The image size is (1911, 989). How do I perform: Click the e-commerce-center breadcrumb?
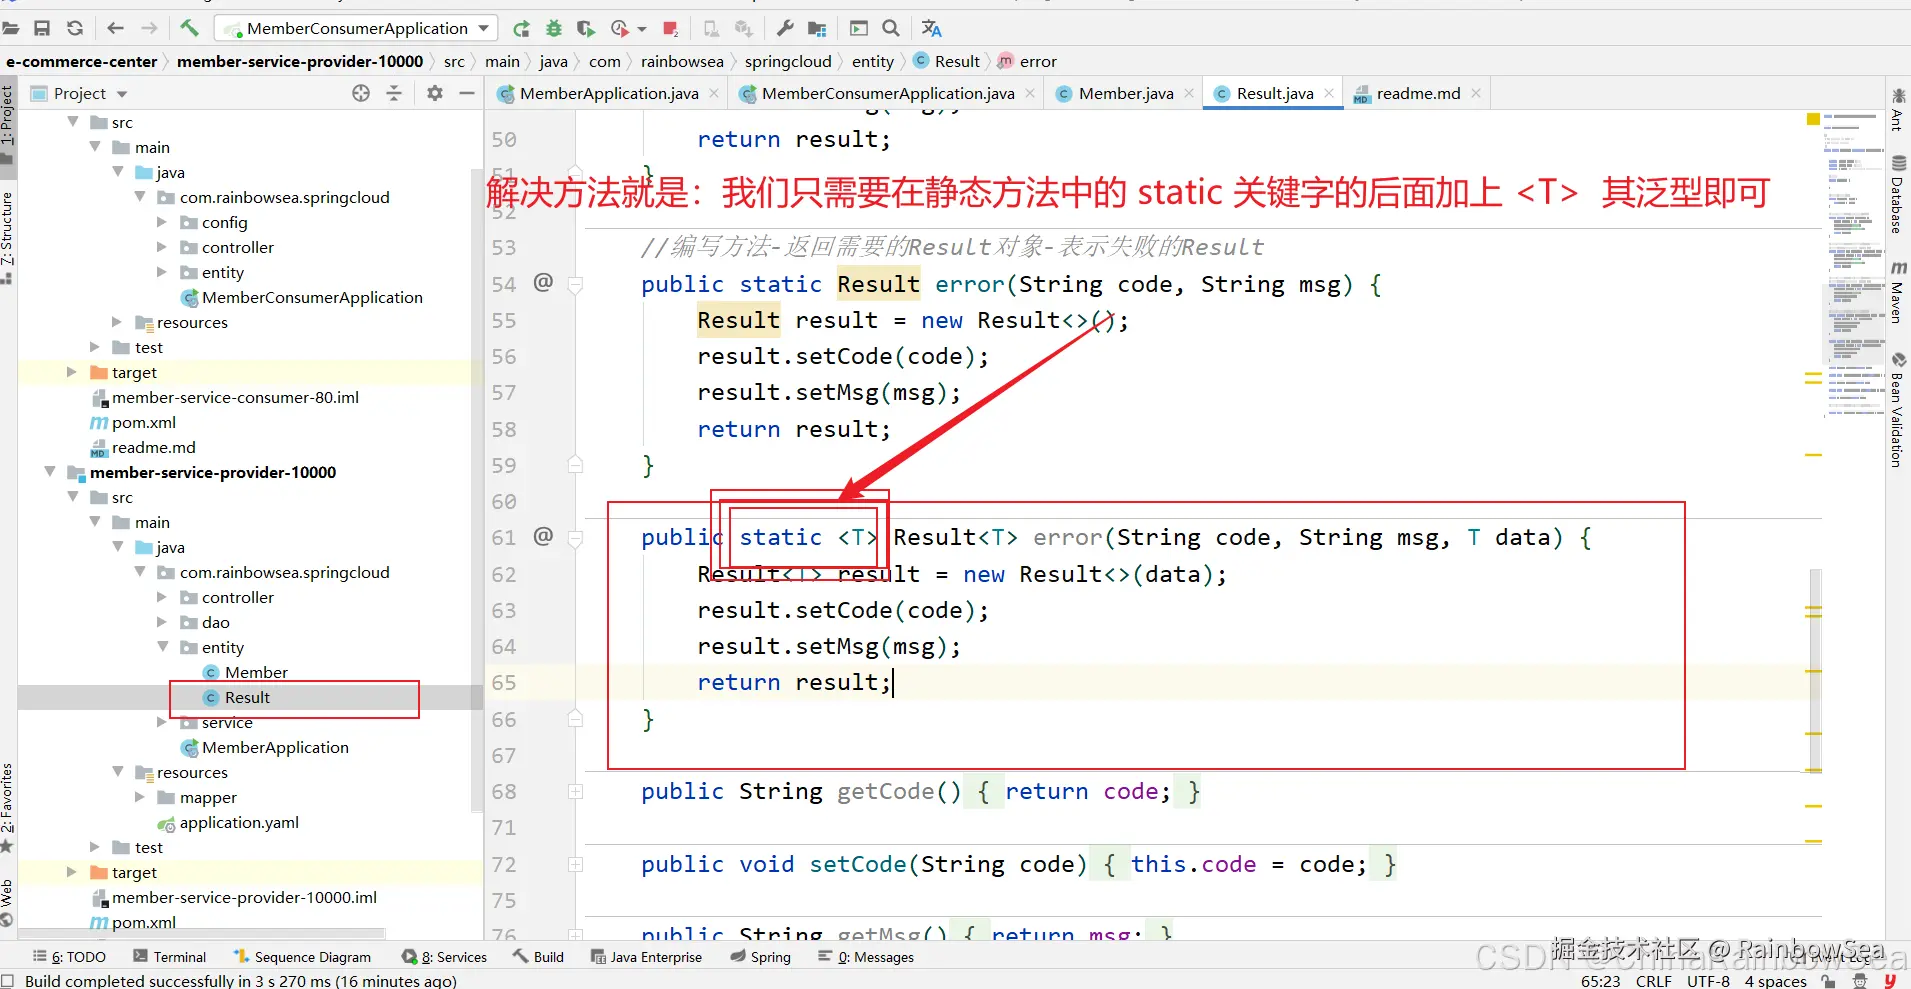[x=82, y=61]
